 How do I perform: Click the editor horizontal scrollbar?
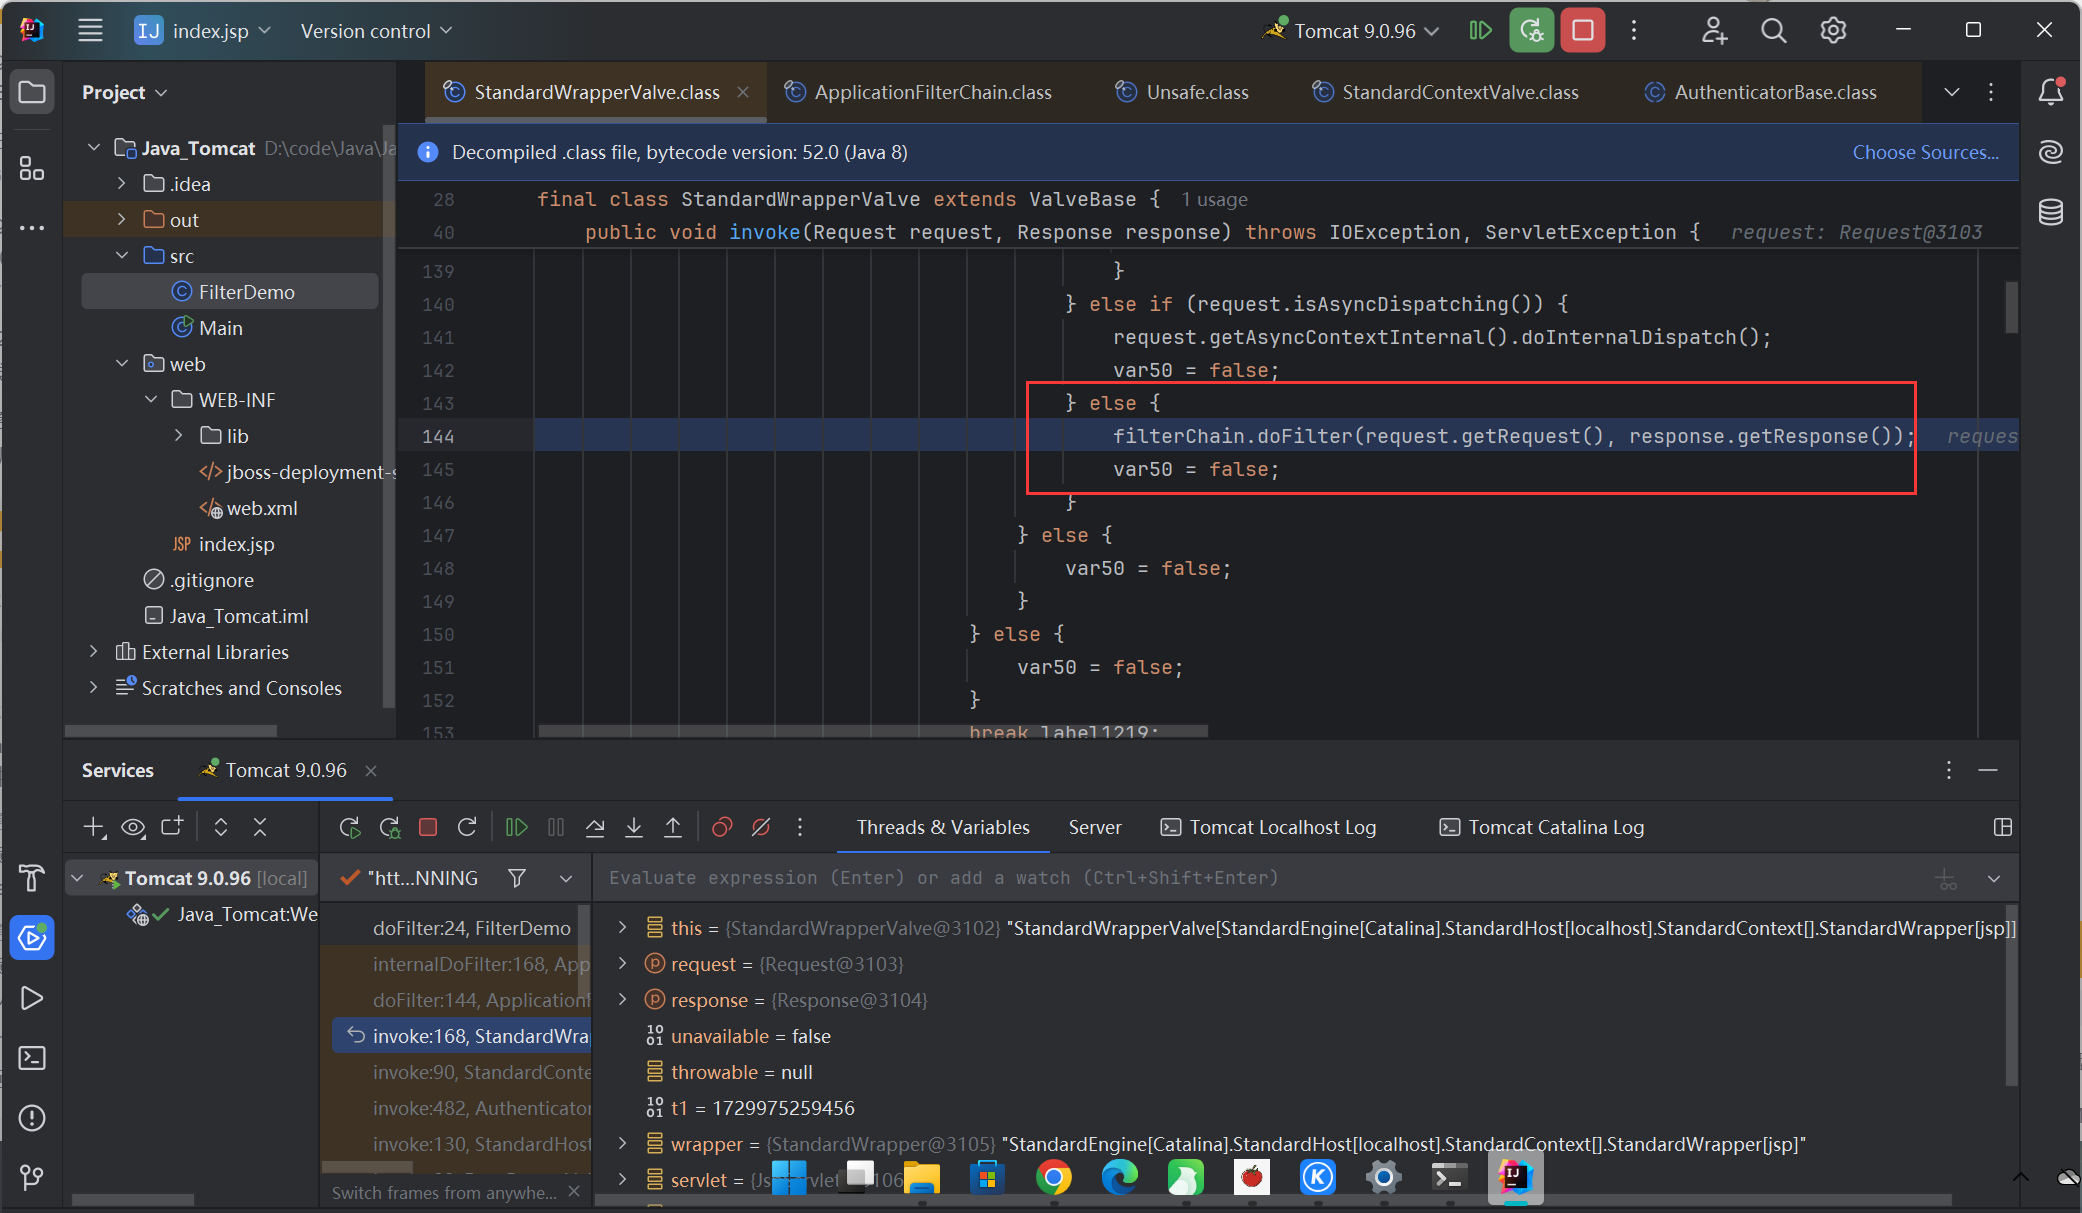pos(872,731)
